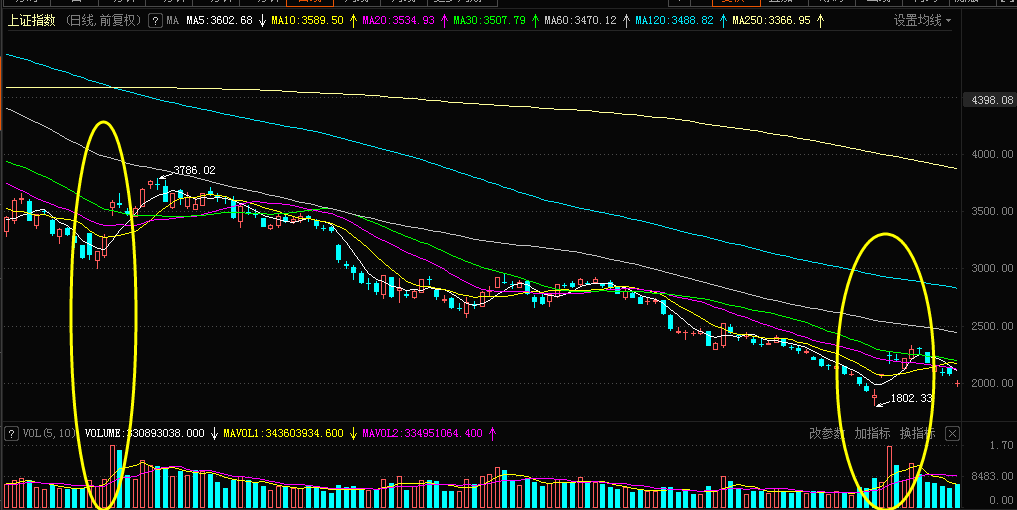1017x510 pixels.
Task: Select the 上证指数 chart title
Action: tap(32, 21)
